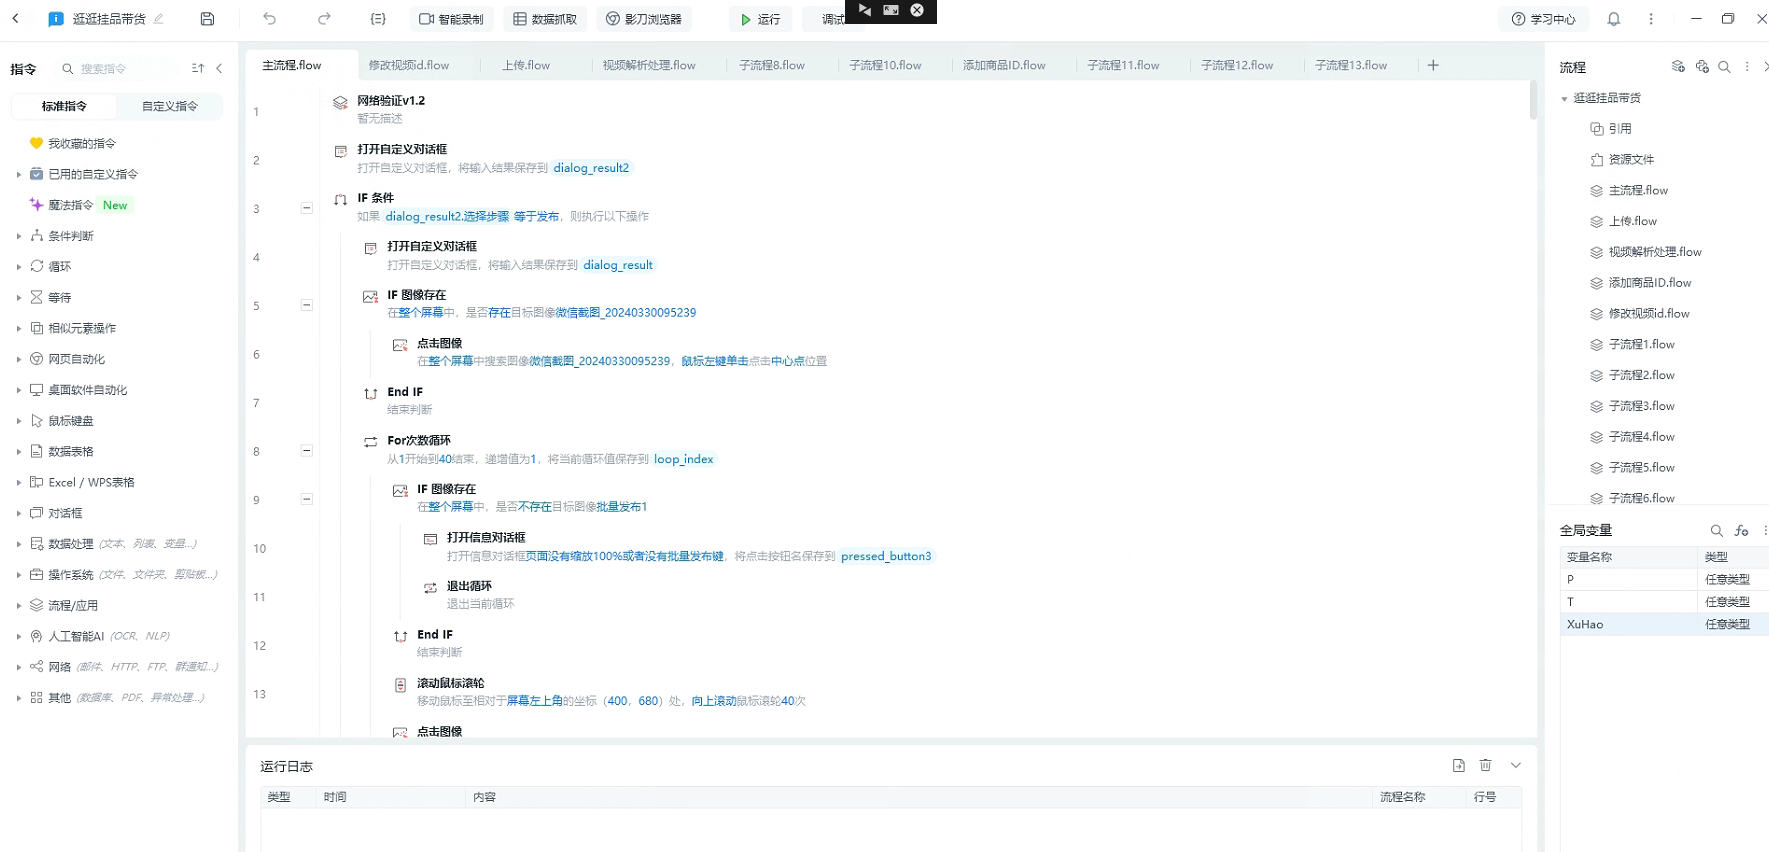Click the back arrow at top left
1769x852 pixels.
click(16, 19)
